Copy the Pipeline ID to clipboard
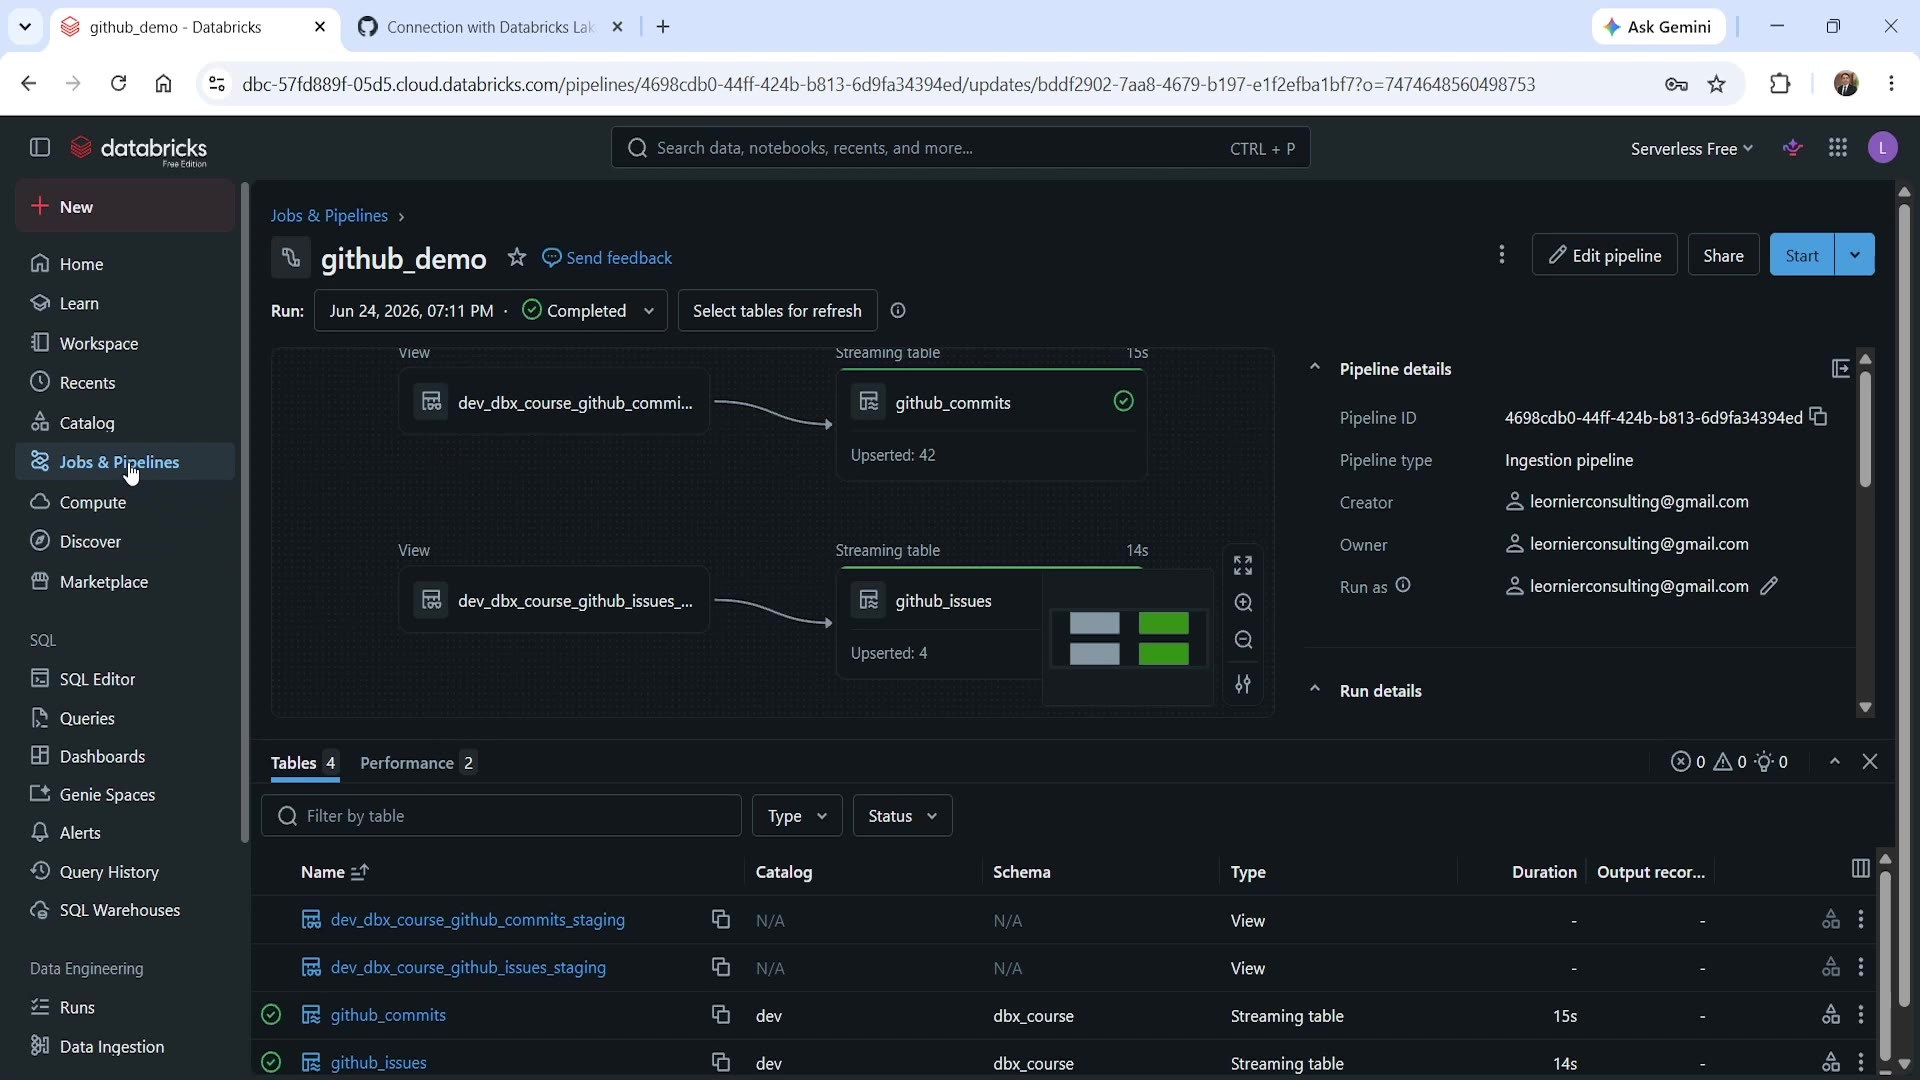The width and height of the screenshot is (1920, 1080). pyautogui.click(x=1818, y=417)
